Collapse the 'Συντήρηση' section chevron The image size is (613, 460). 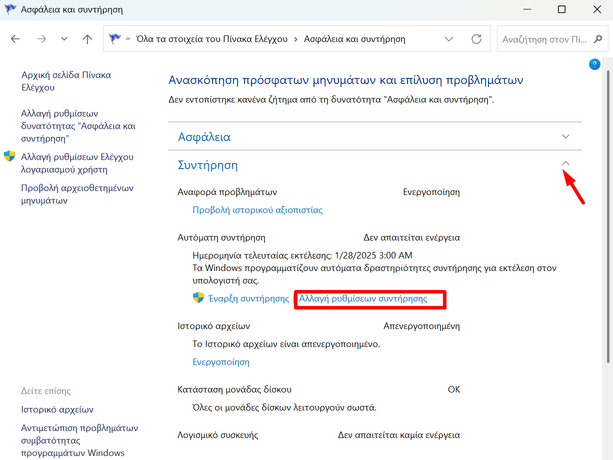(565, 163)
